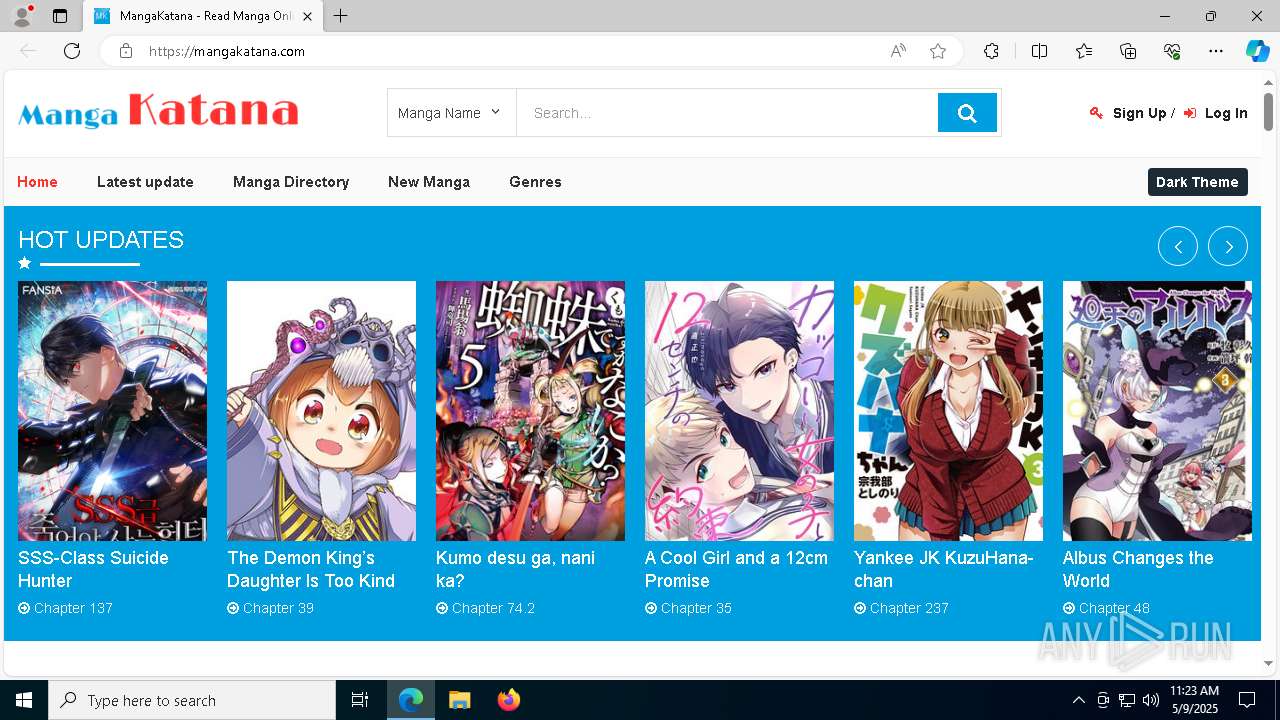Click the address bar URL
The height and width of the screenshot is (720, 1280).
(x=227, y=51)
